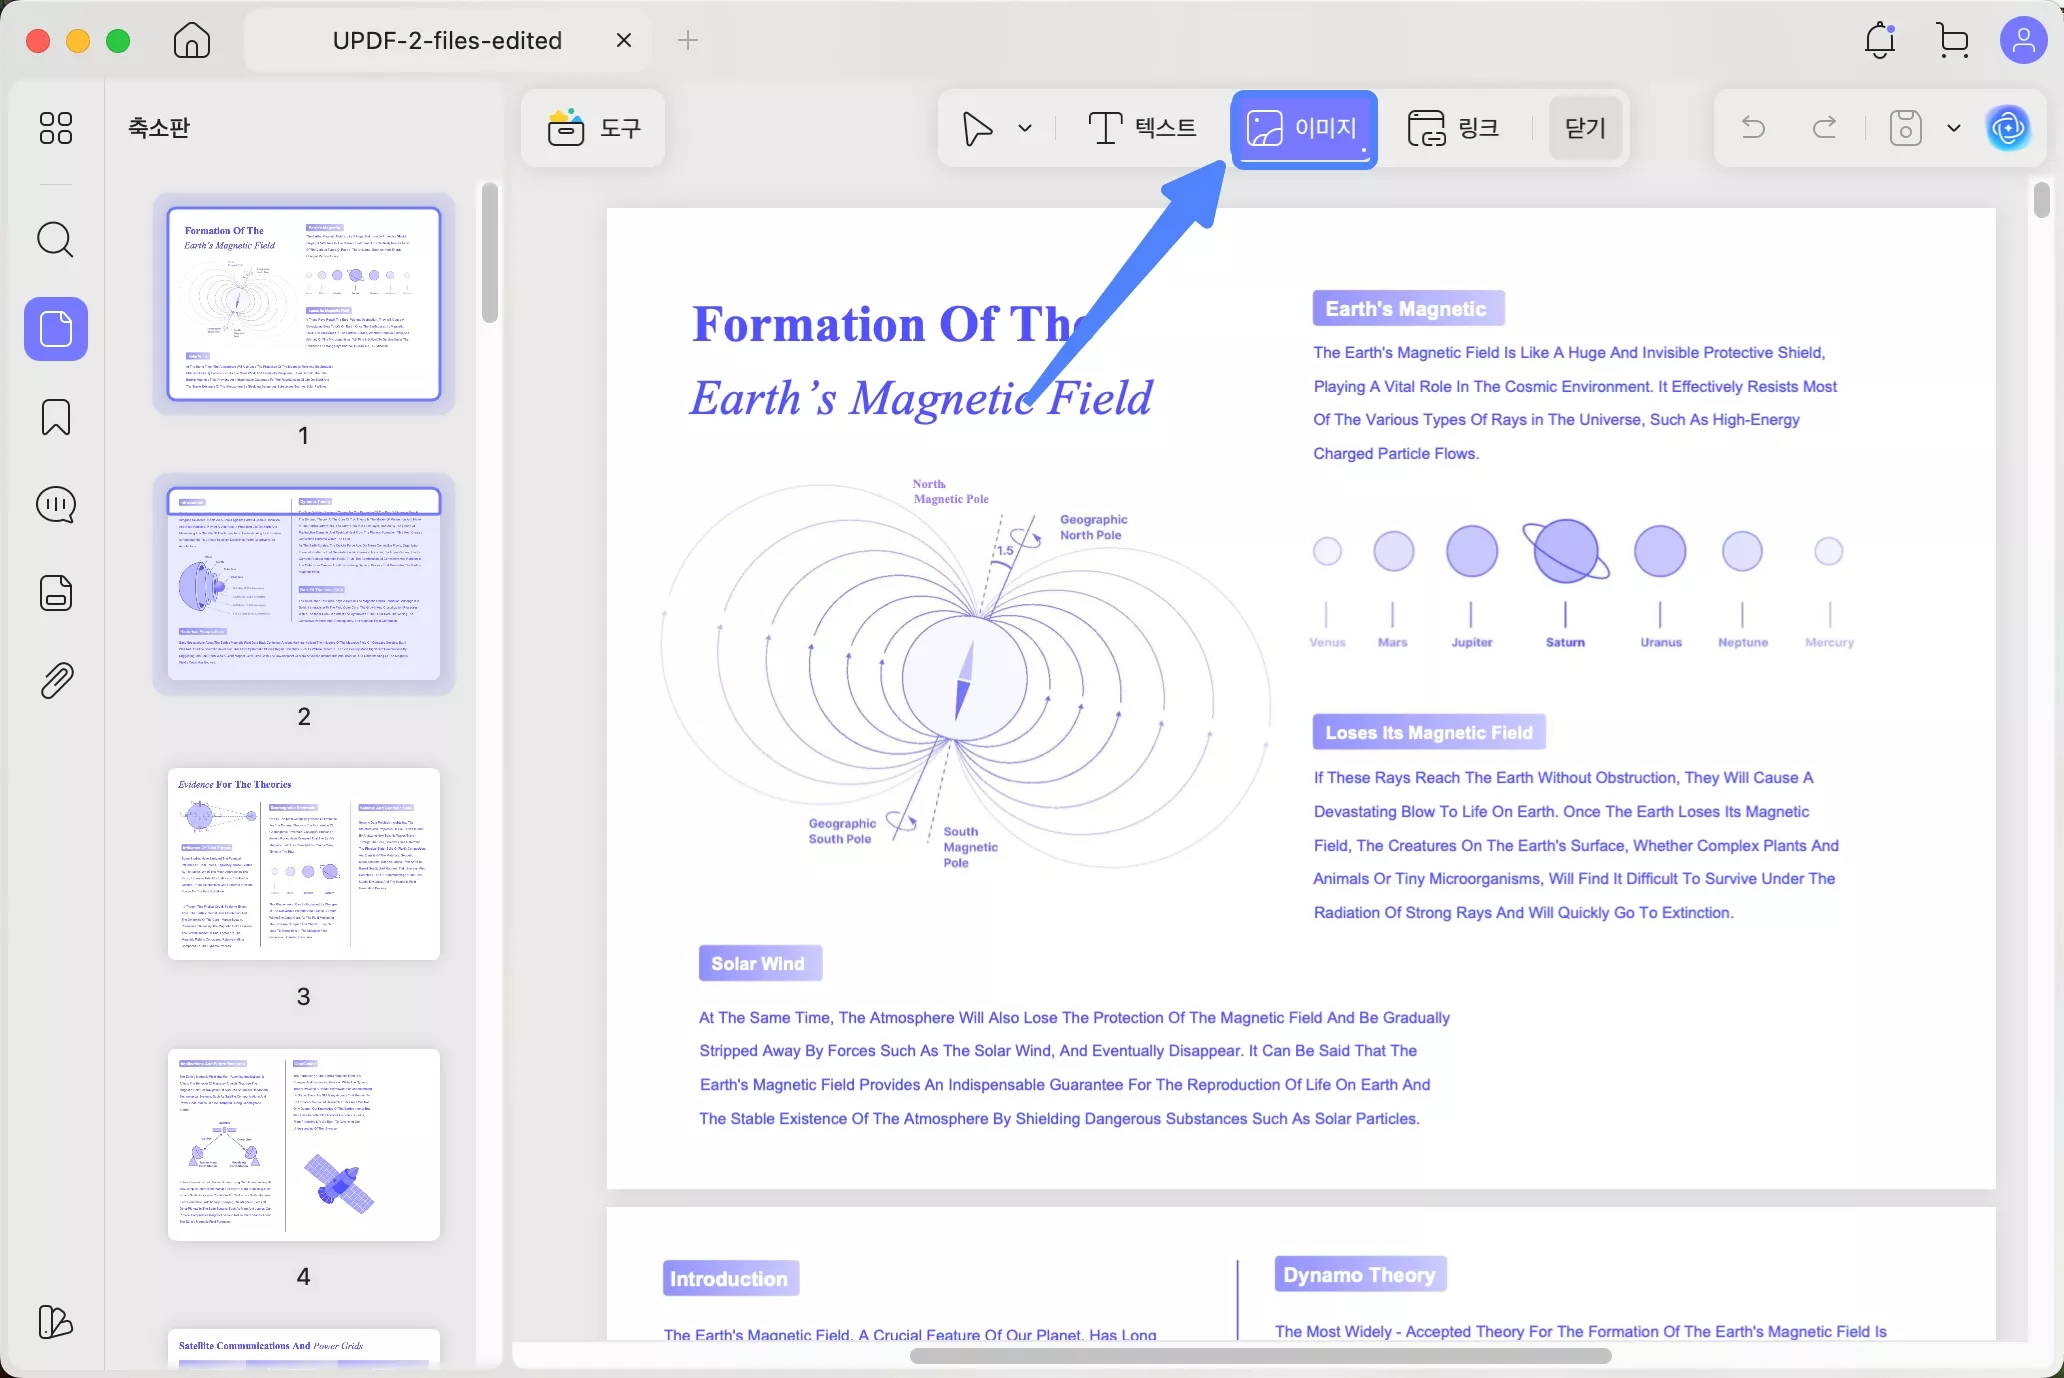The height and width of the screenshot is (1378, 2064).
Task: Undo the last action
Action: click(x=1753, y=127)
